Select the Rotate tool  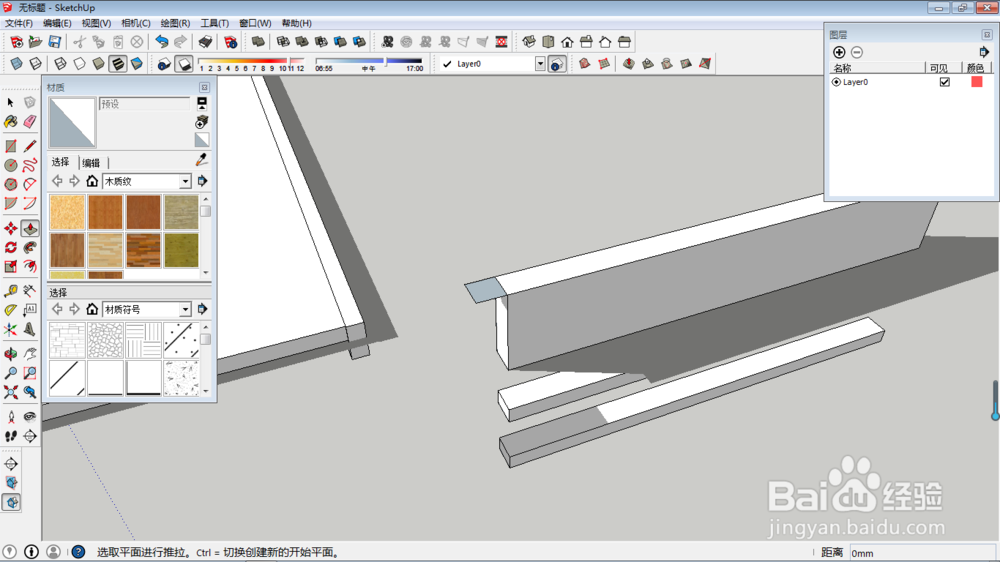click(x=10, y=248)
